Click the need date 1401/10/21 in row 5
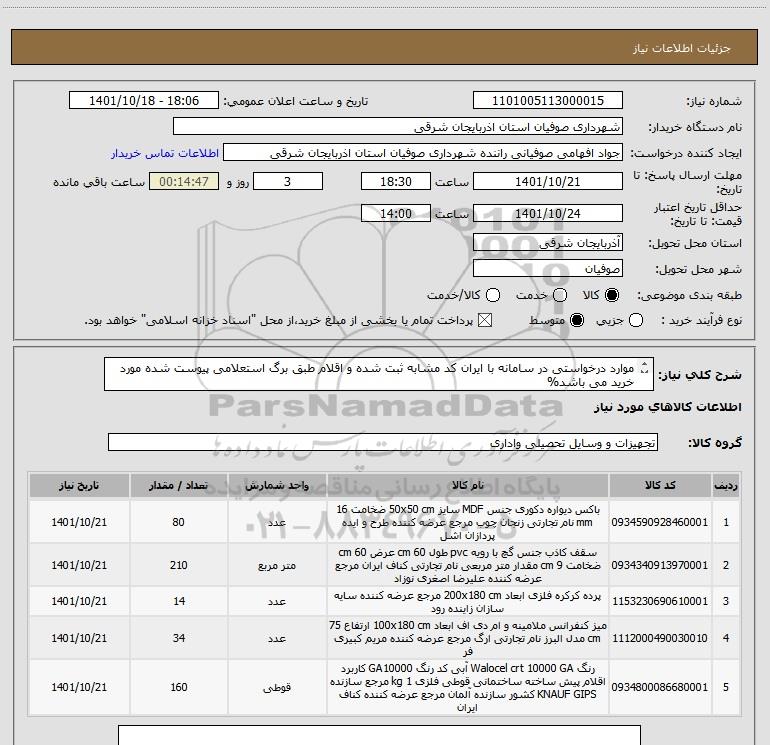Screen dimensions: 770x745 click(x=79, y=687)
